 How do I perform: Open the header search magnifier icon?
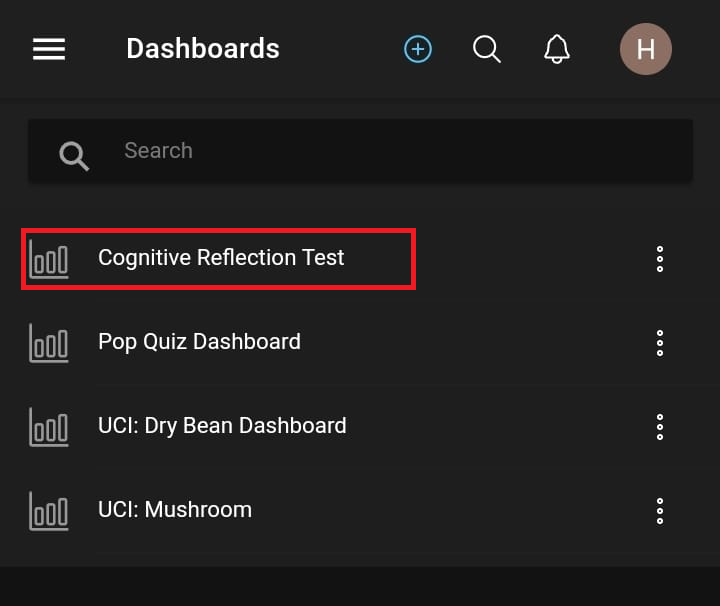(x=487, y=49)
